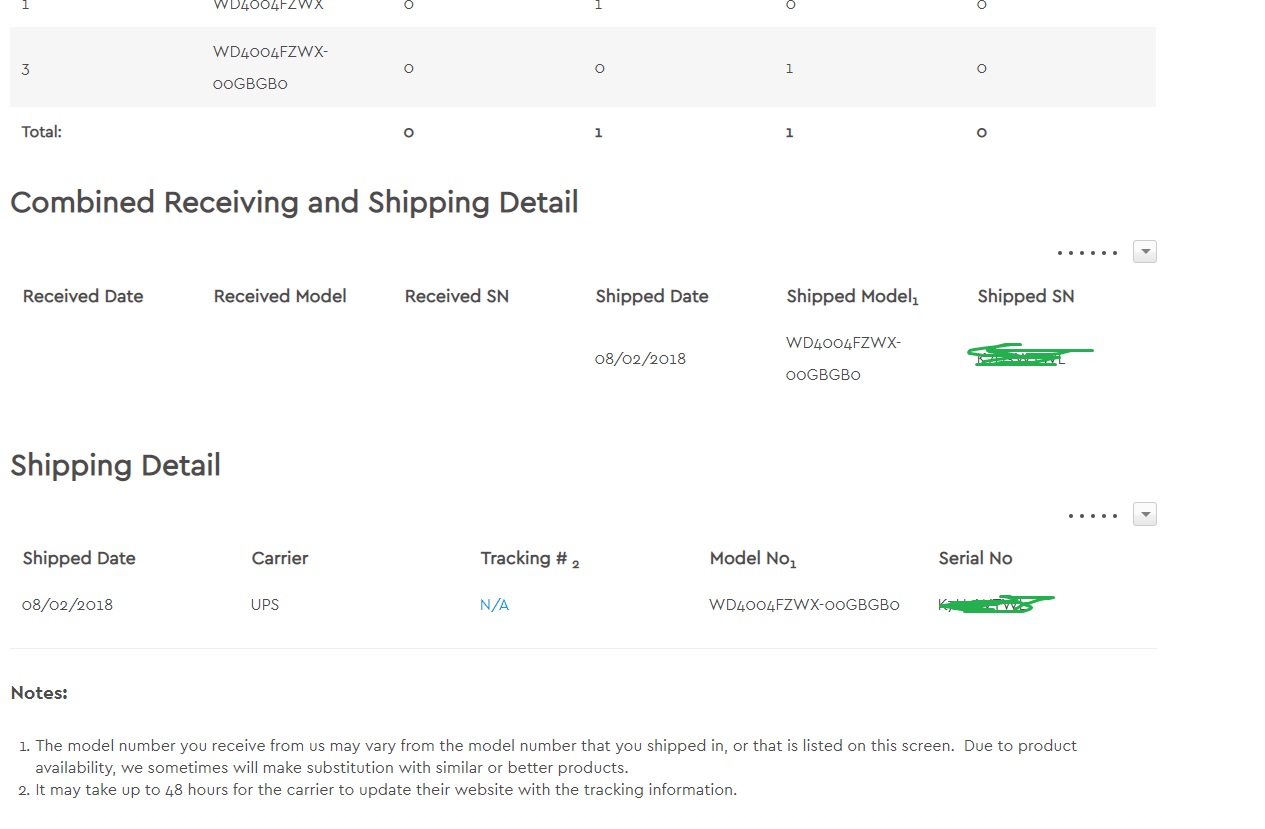
Task: Select the Tracking # column header
Action: click(530, 559)
